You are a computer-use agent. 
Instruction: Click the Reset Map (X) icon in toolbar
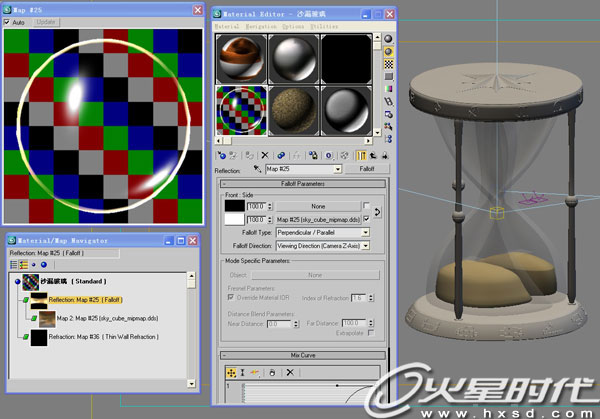(264, 155)
